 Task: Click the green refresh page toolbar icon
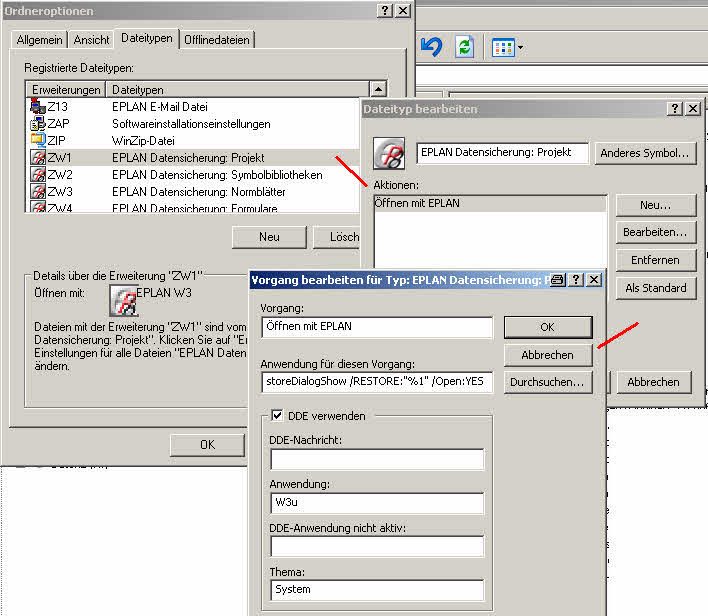[x=465, y=47]
